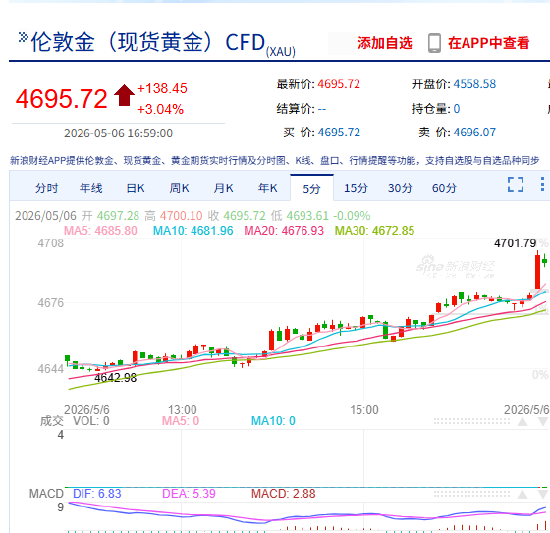This screenshot has height=533, width=550.
Task: Open the 年K chart tab
Action: (268, 188)
